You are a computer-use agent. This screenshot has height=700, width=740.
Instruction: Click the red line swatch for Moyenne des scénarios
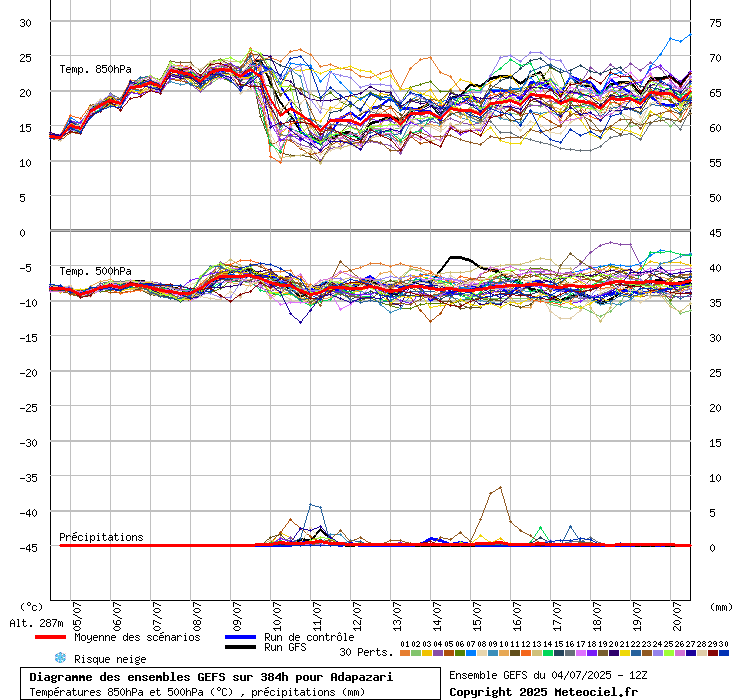click(x=50, y=637)
